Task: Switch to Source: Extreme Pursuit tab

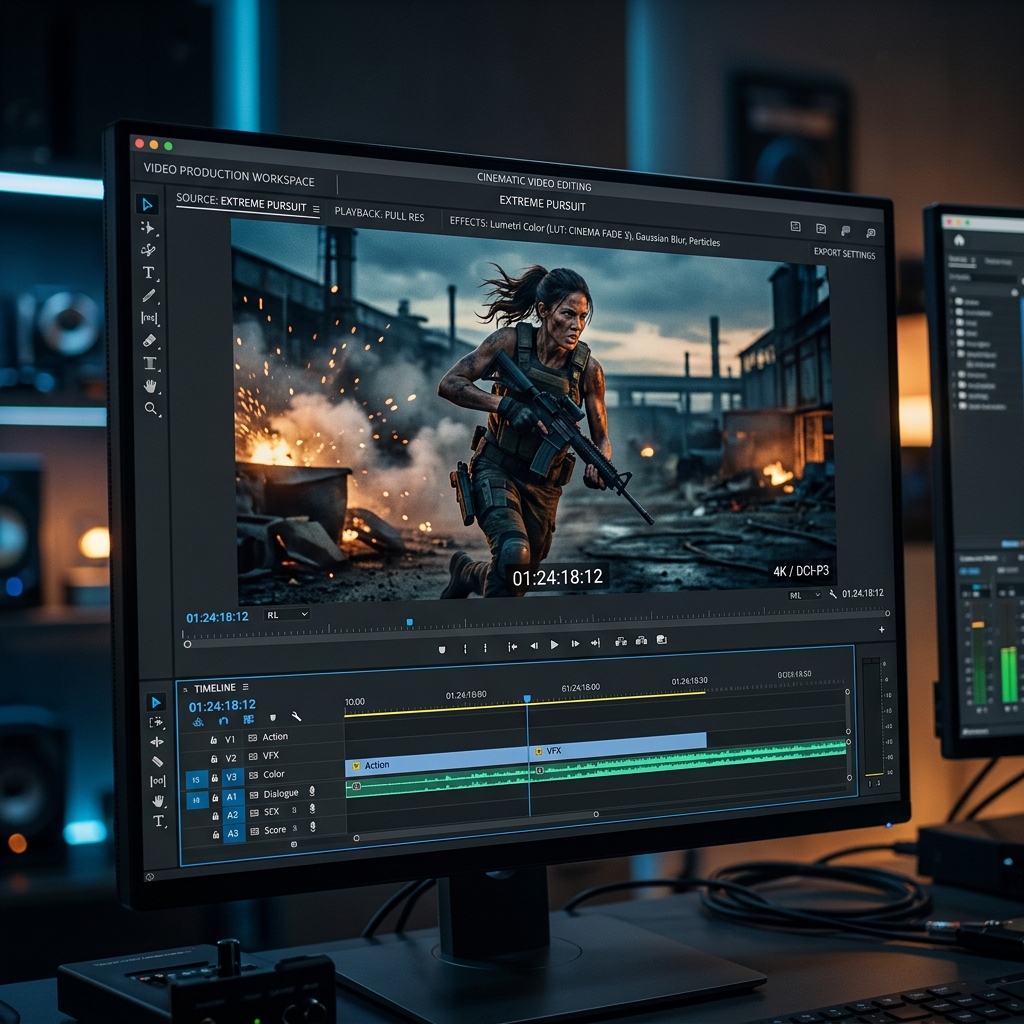Action: tap(241, 203)
